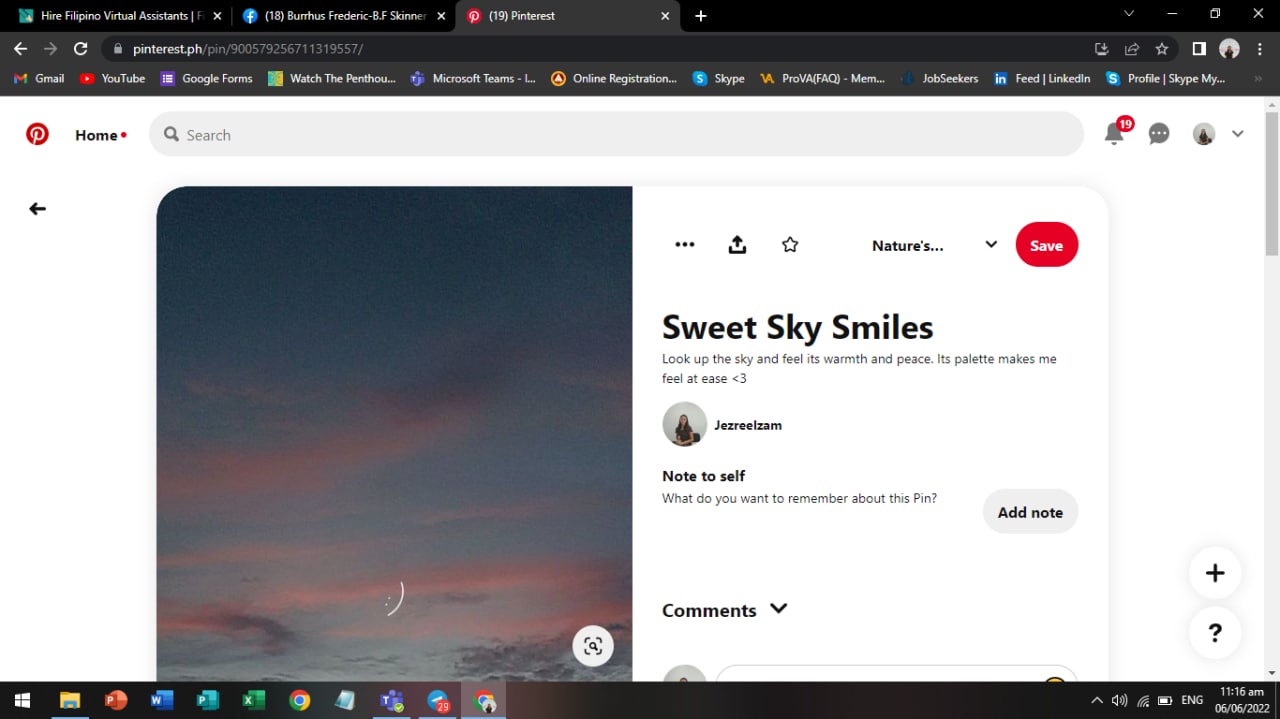
Task: Show hidden system tray icons
Action: click(1097, 700)
